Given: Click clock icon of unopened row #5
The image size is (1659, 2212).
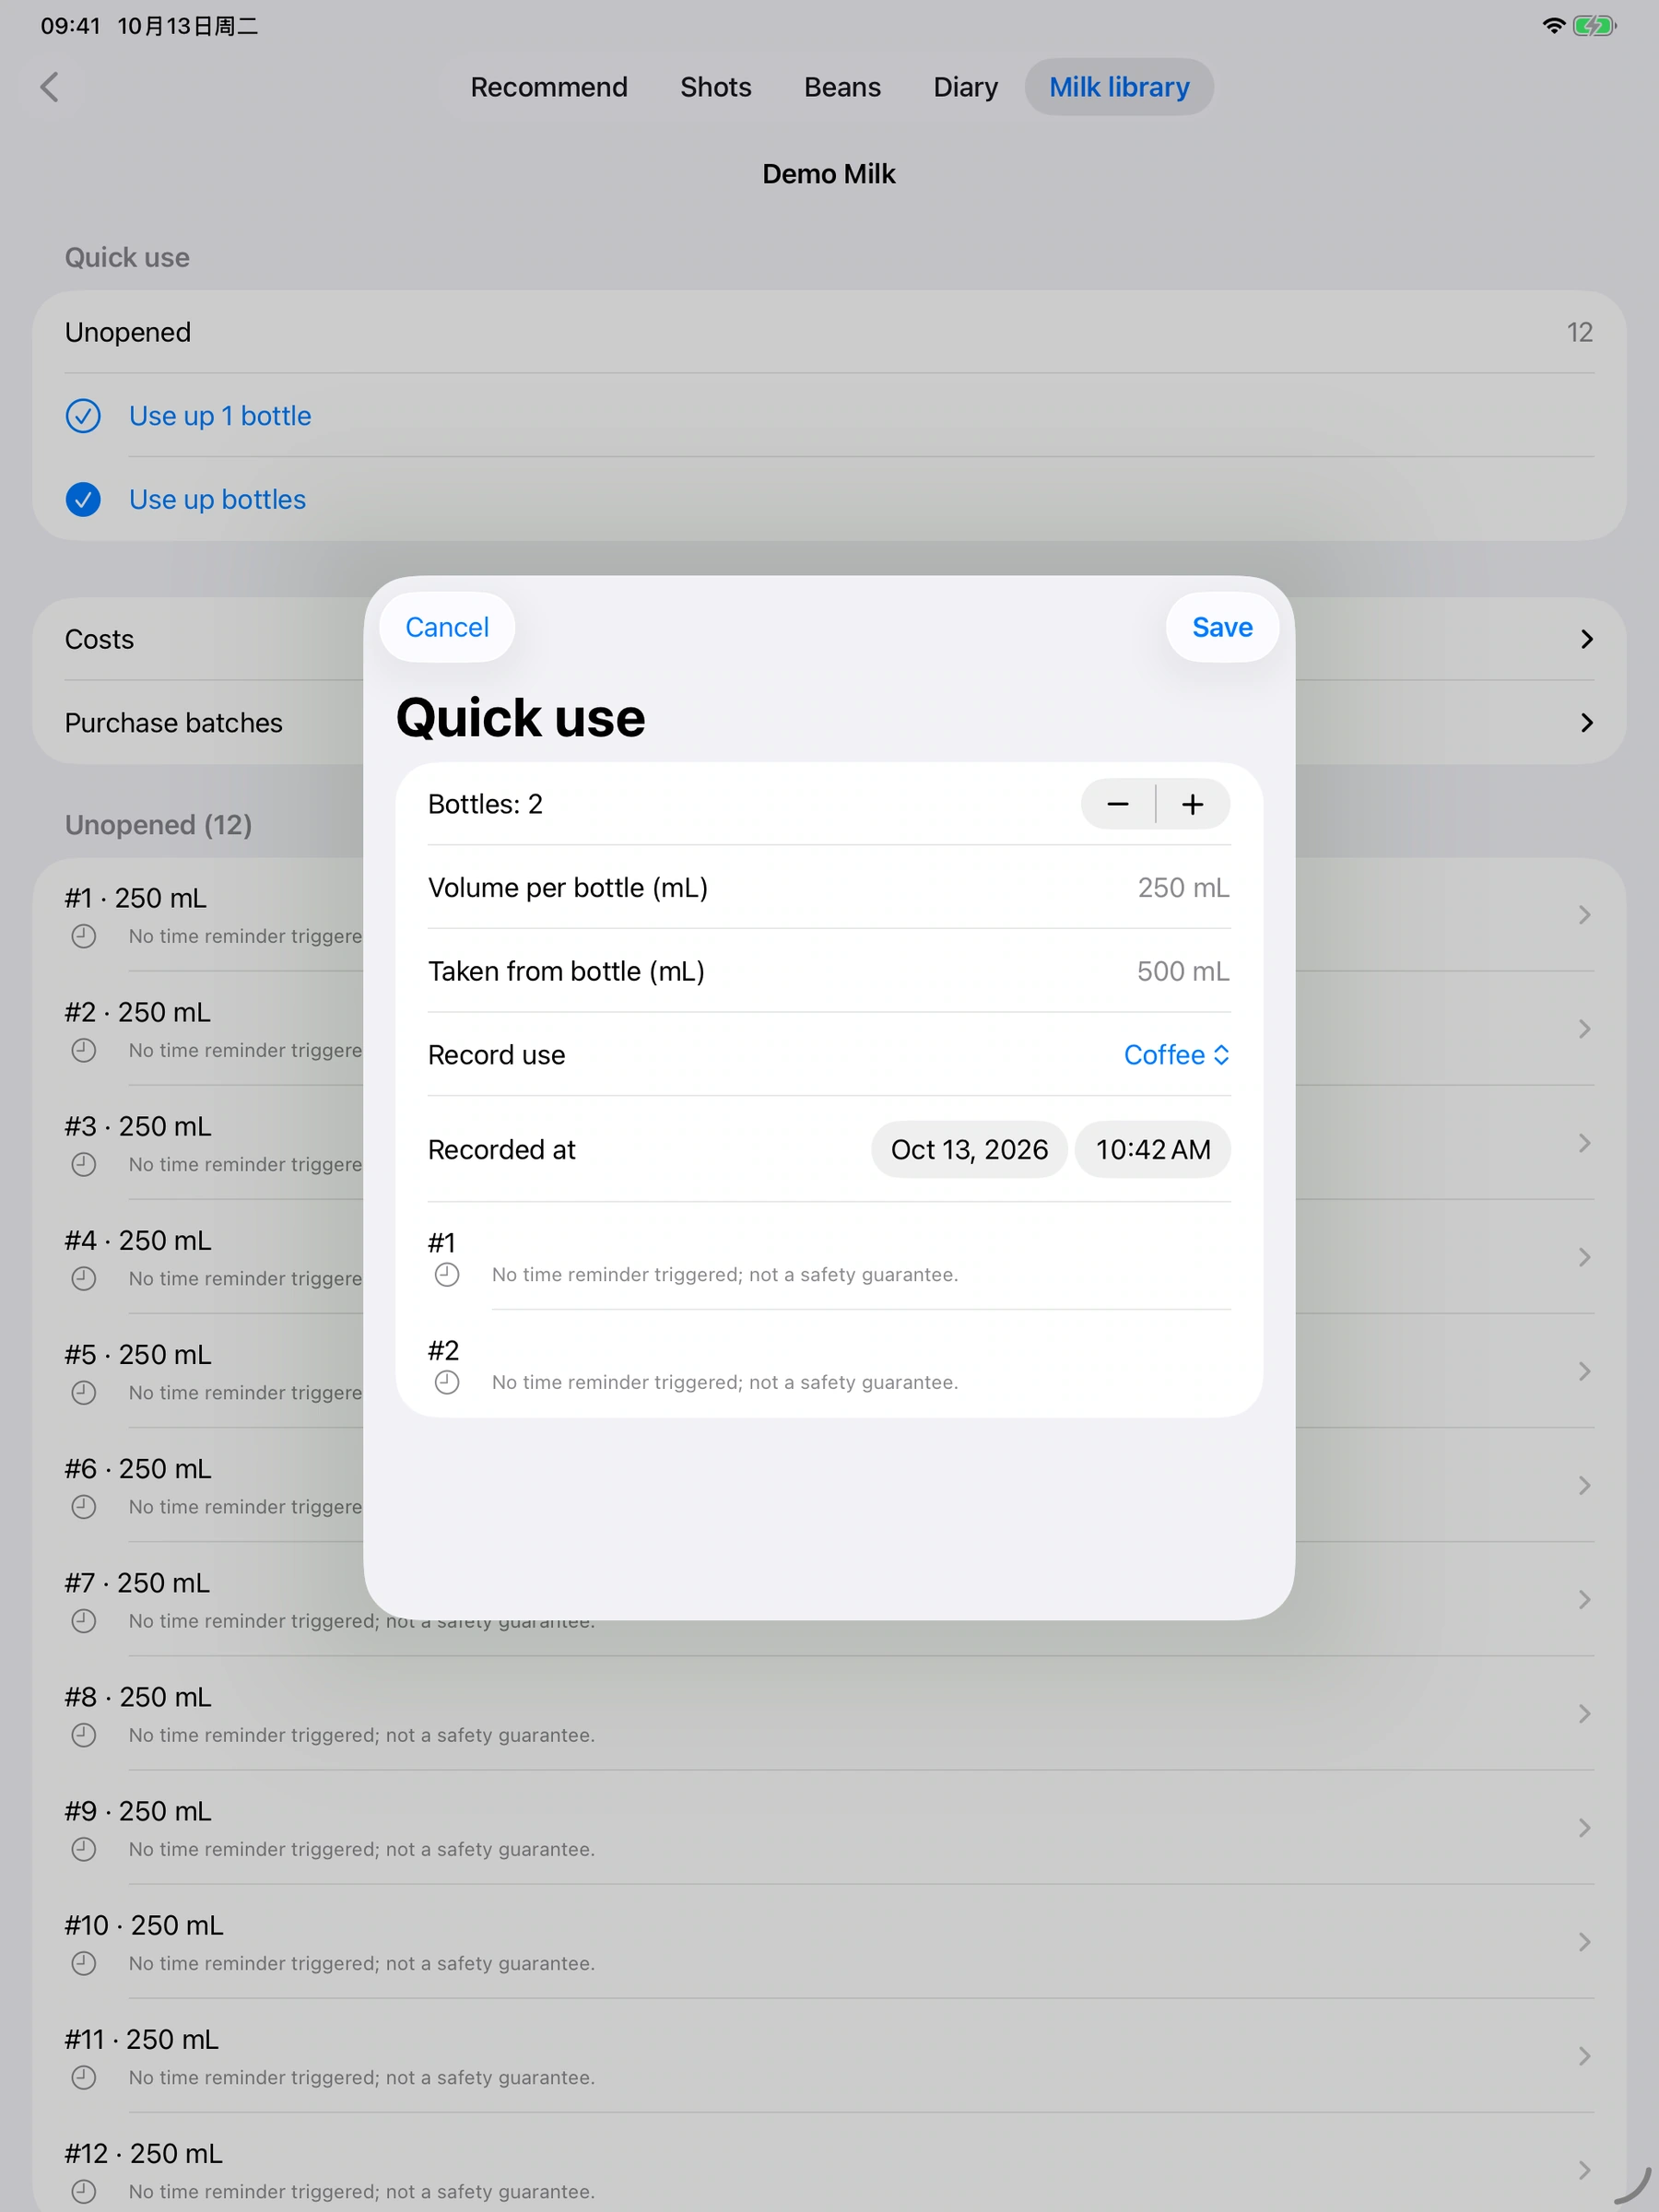Looking at the screenshot, I should click(84, 1392).
